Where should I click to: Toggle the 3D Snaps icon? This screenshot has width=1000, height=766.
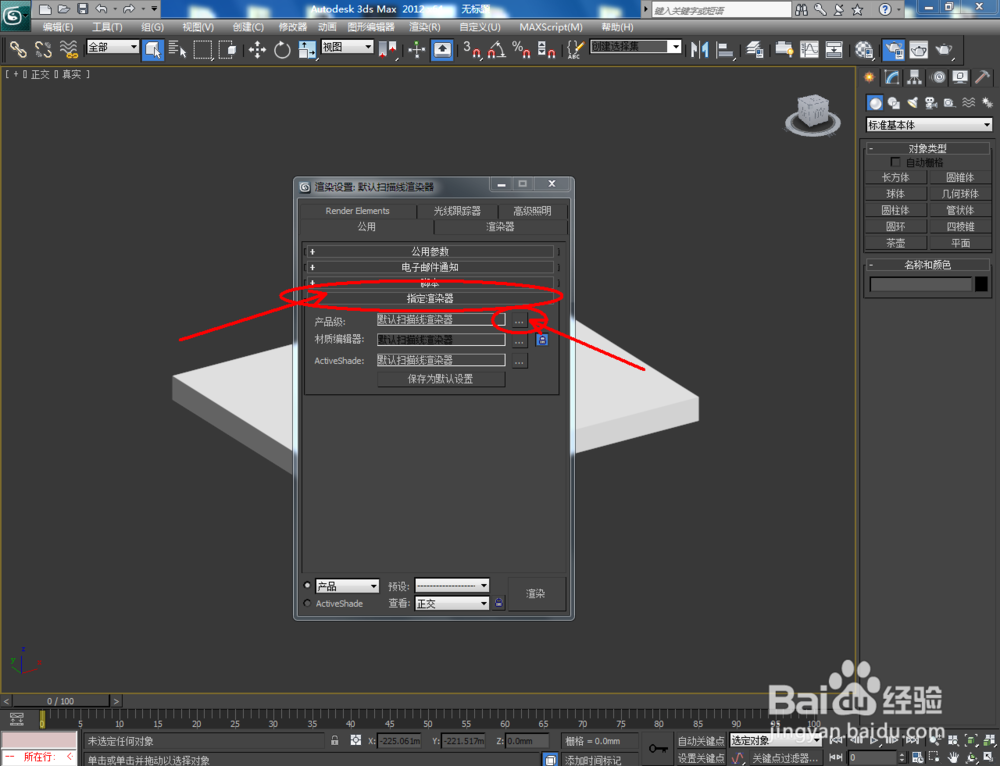click(472, 49)
